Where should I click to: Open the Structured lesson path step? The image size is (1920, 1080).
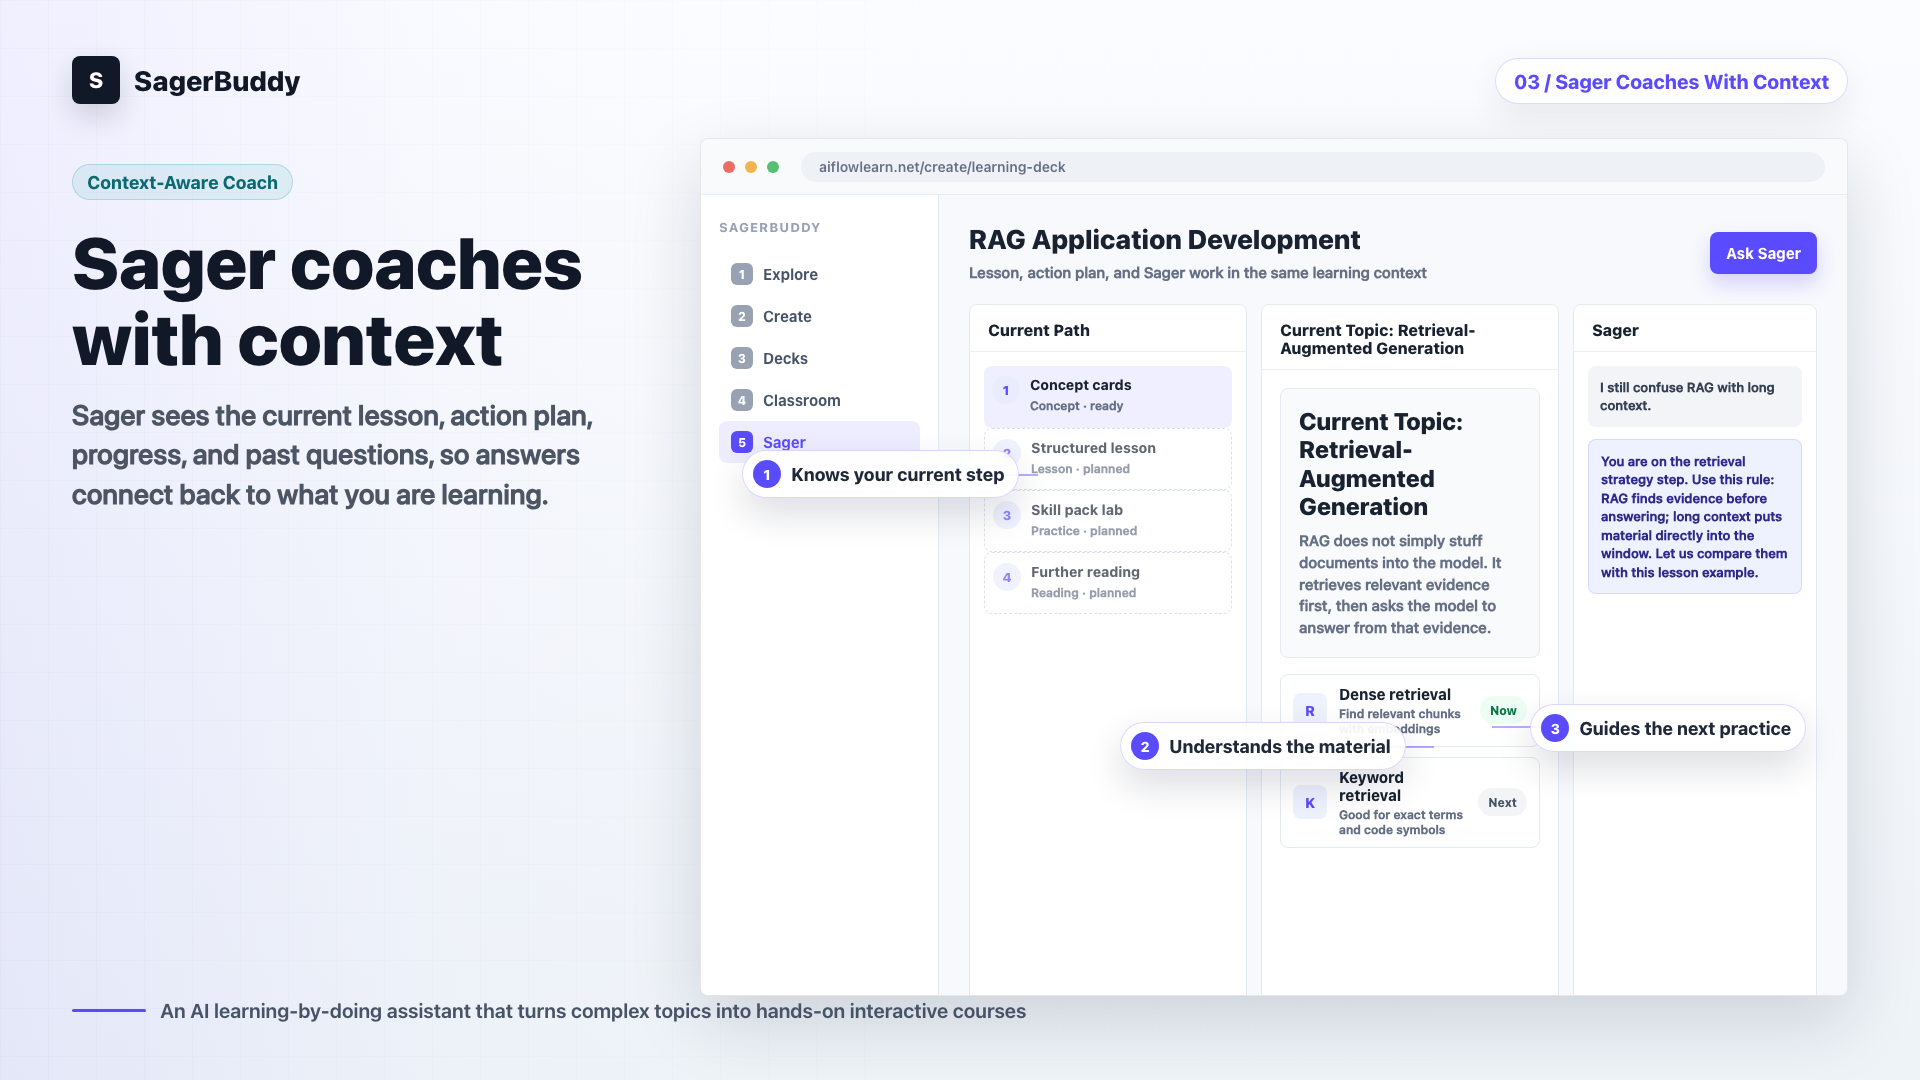click(1108, 459)
